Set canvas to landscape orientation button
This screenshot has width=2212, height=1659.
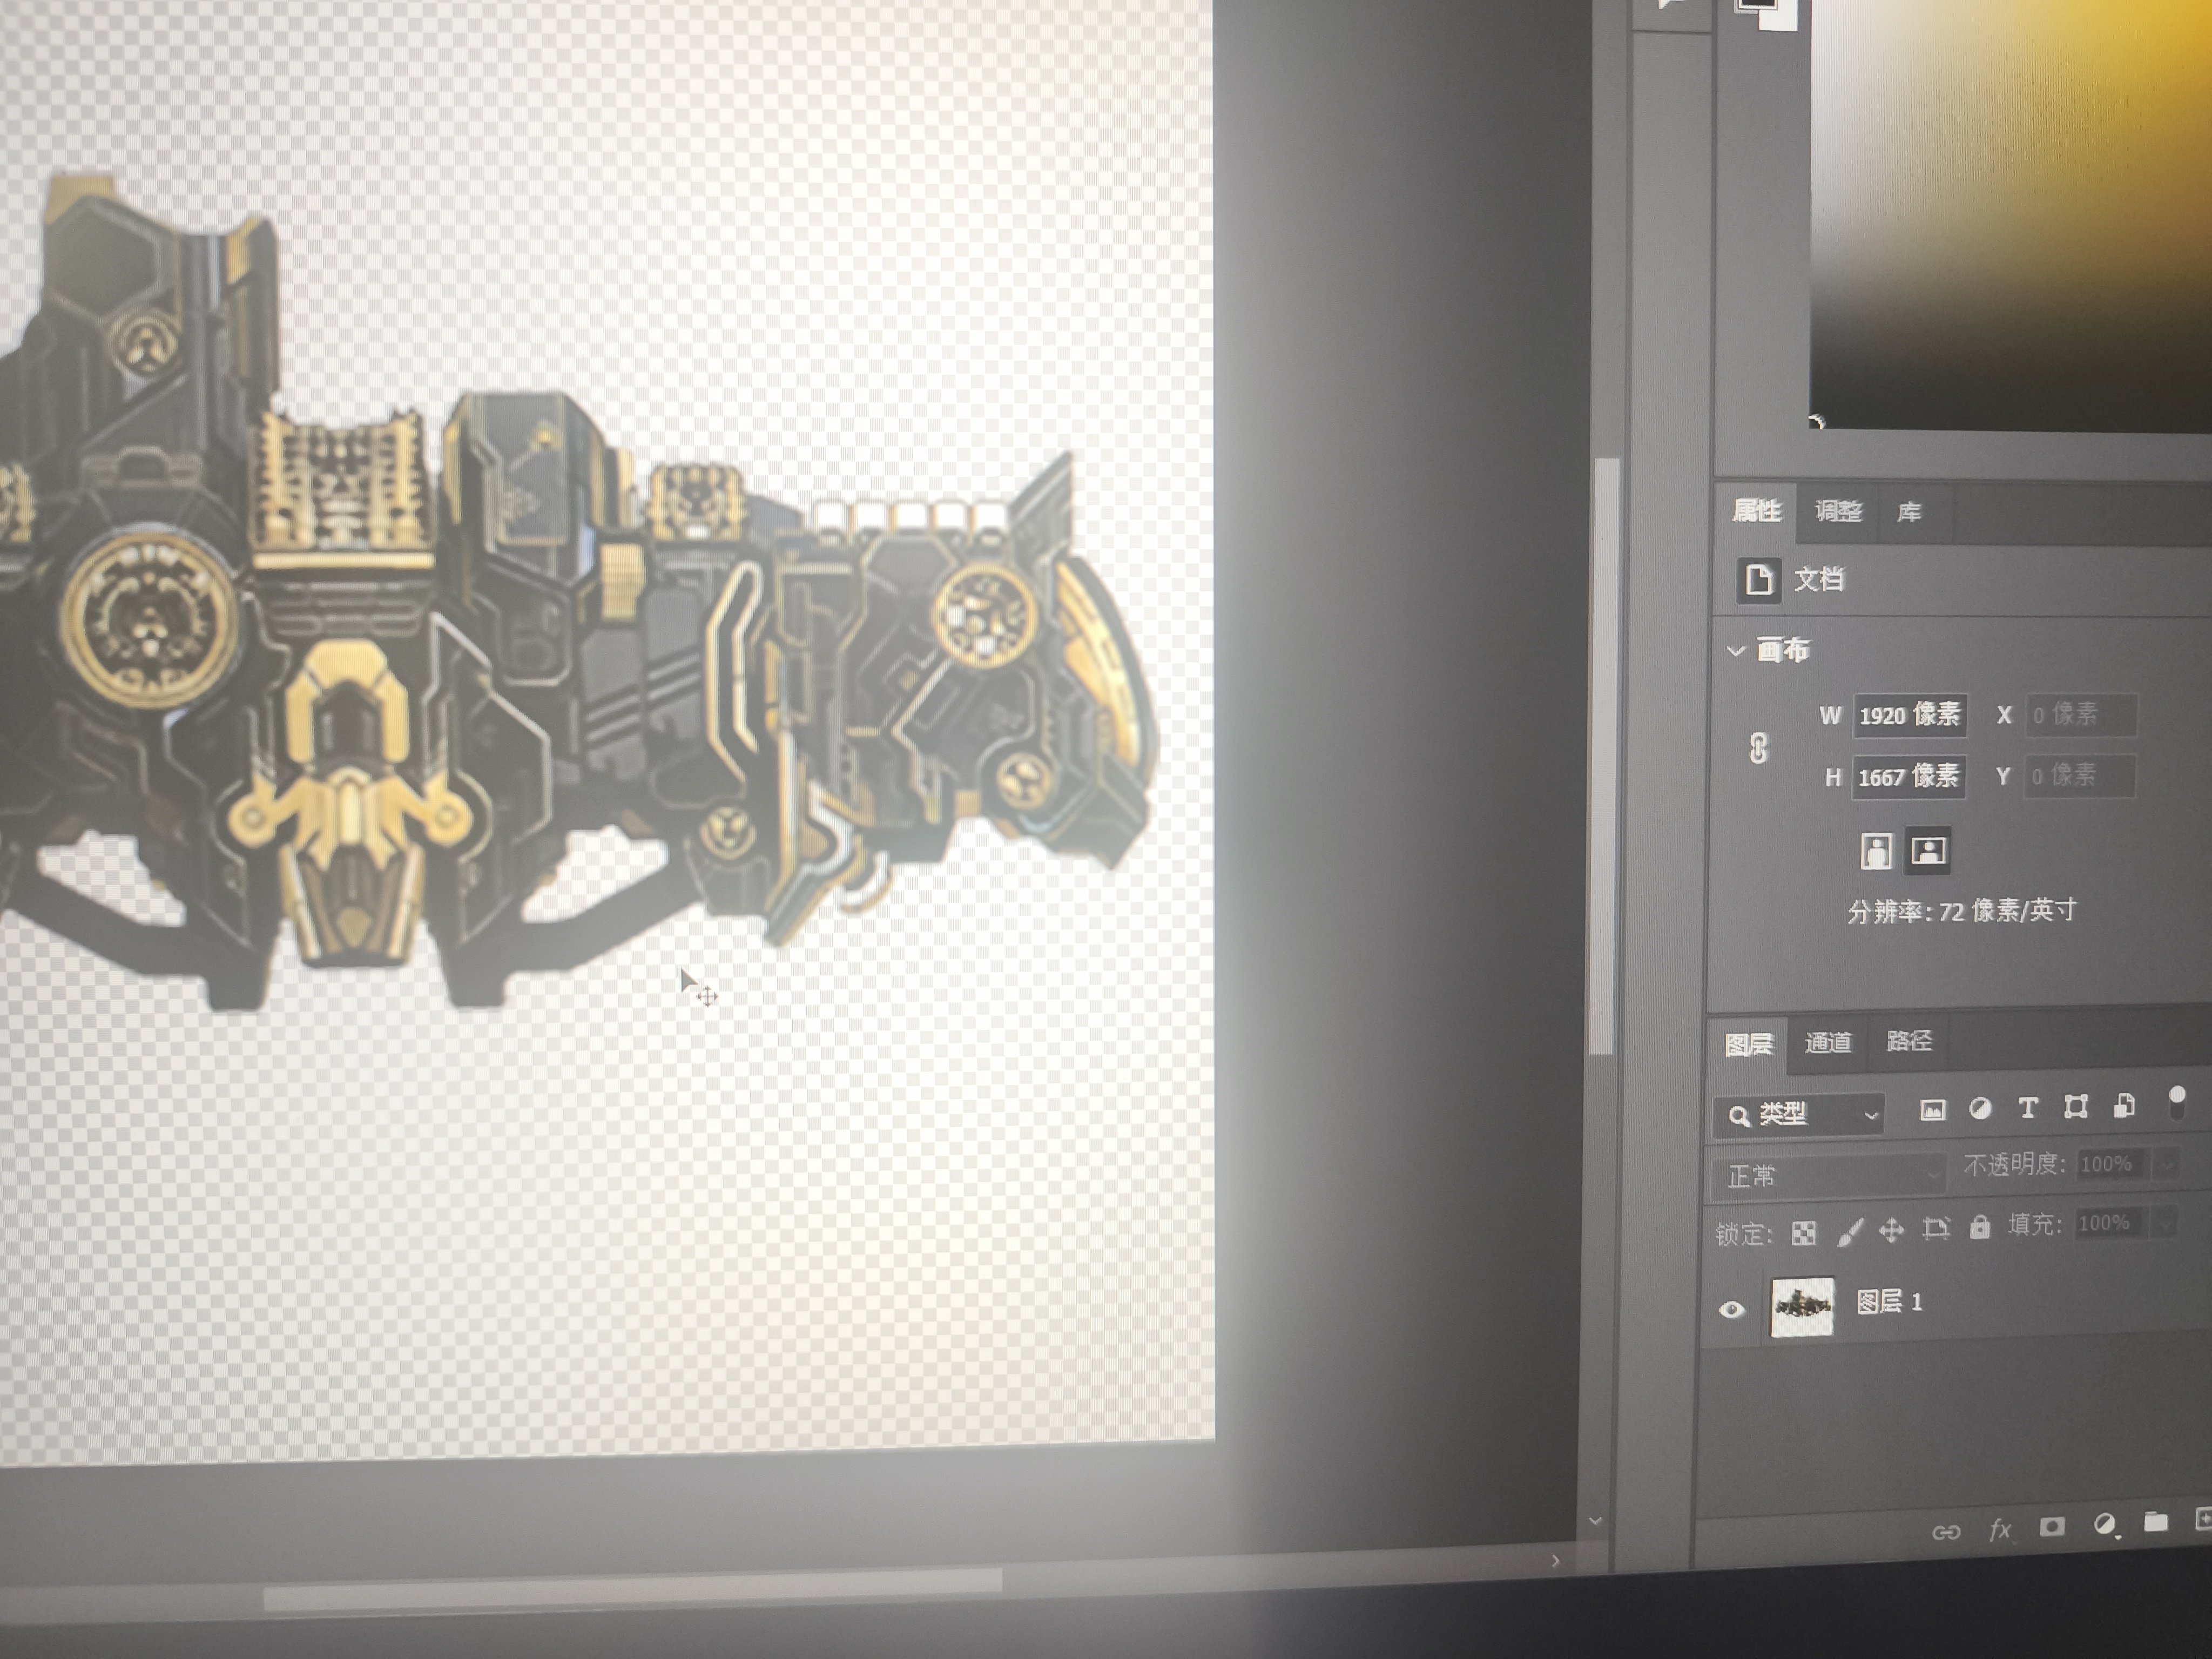1928,851
